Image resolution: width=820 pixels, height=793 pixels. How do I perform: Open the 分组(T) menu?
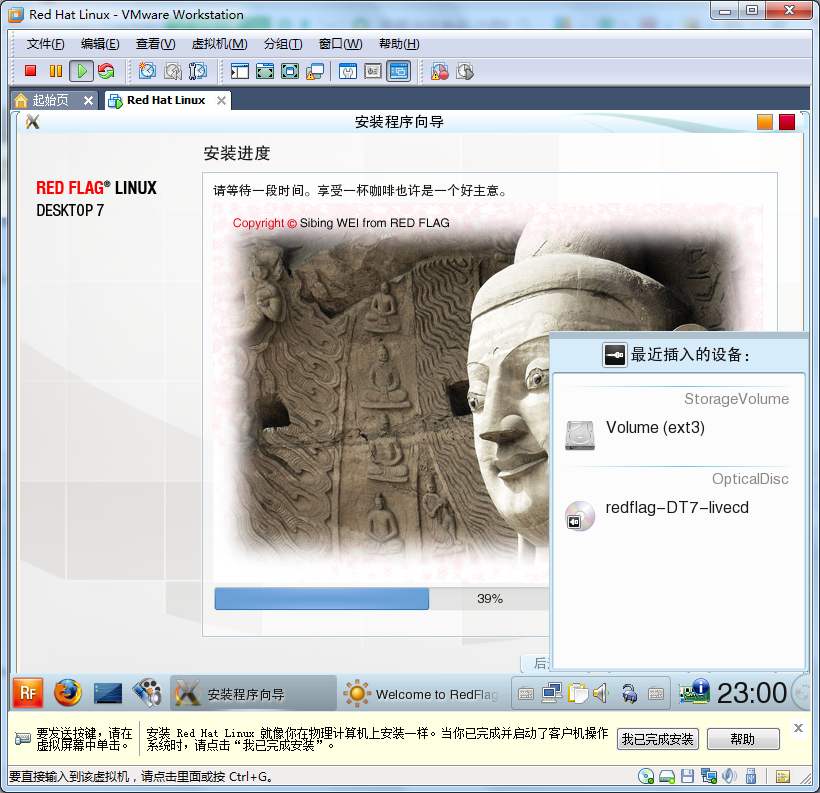283,44
